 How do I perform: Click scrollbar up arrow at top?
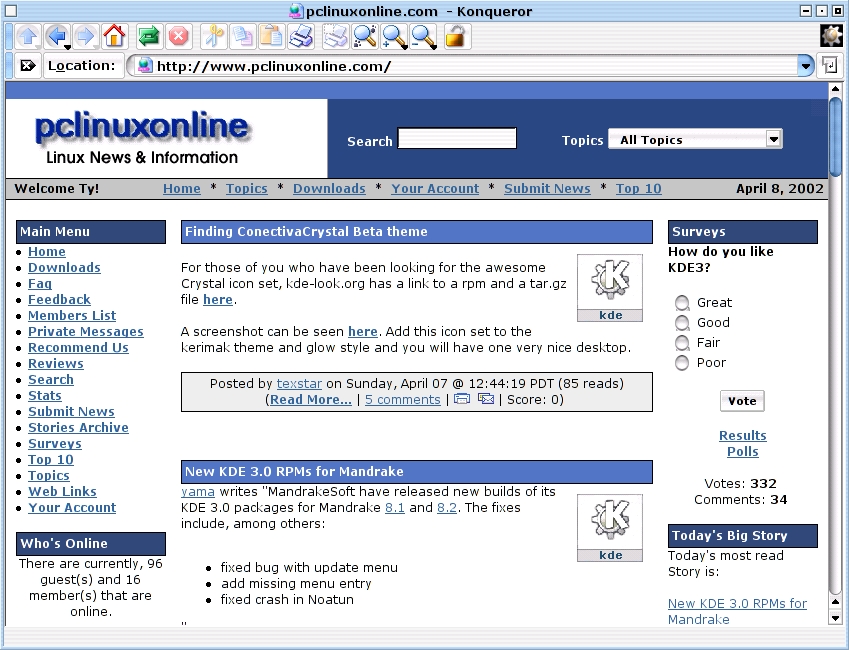coord(835,88)
